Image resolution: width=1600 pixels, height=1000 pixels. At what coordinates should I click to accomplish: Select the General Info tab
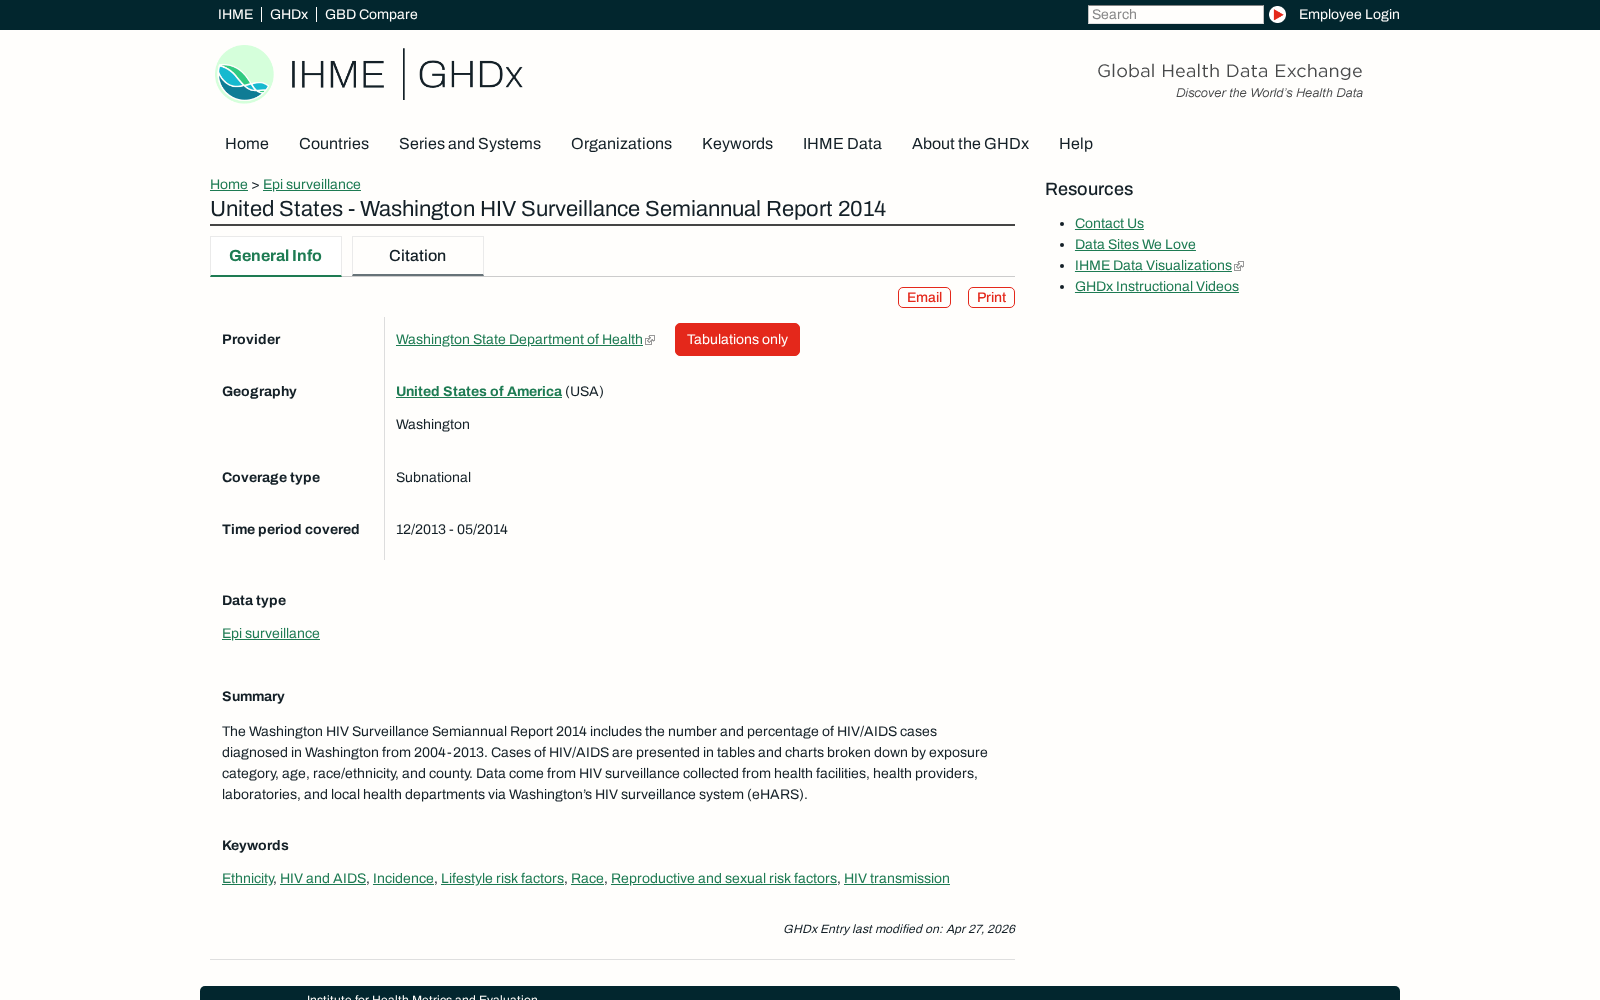pyautogui.click(x=276, y=256)
